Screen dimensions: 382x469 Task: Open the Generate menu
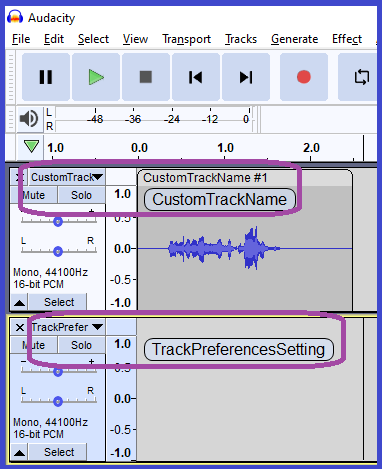click(x=294, y=39)
